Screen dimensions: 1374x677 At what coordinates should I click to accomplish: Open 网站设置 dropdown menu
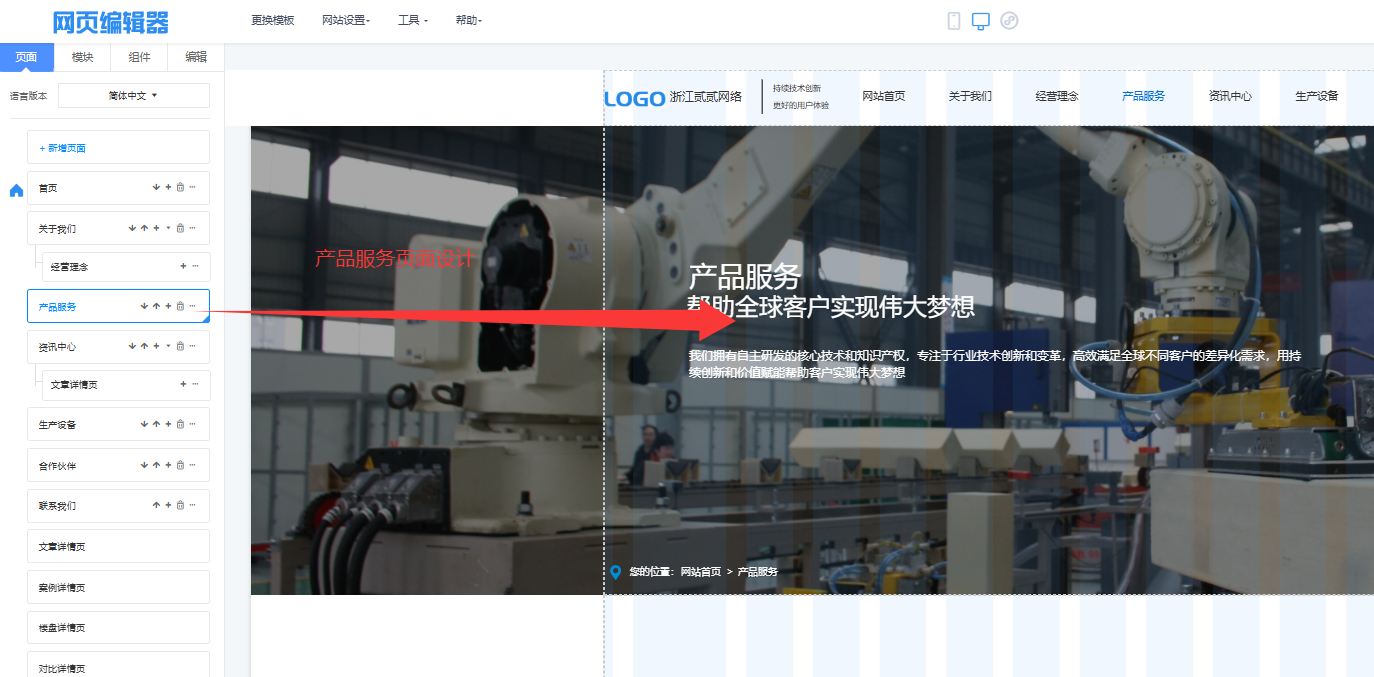[346, 20]
